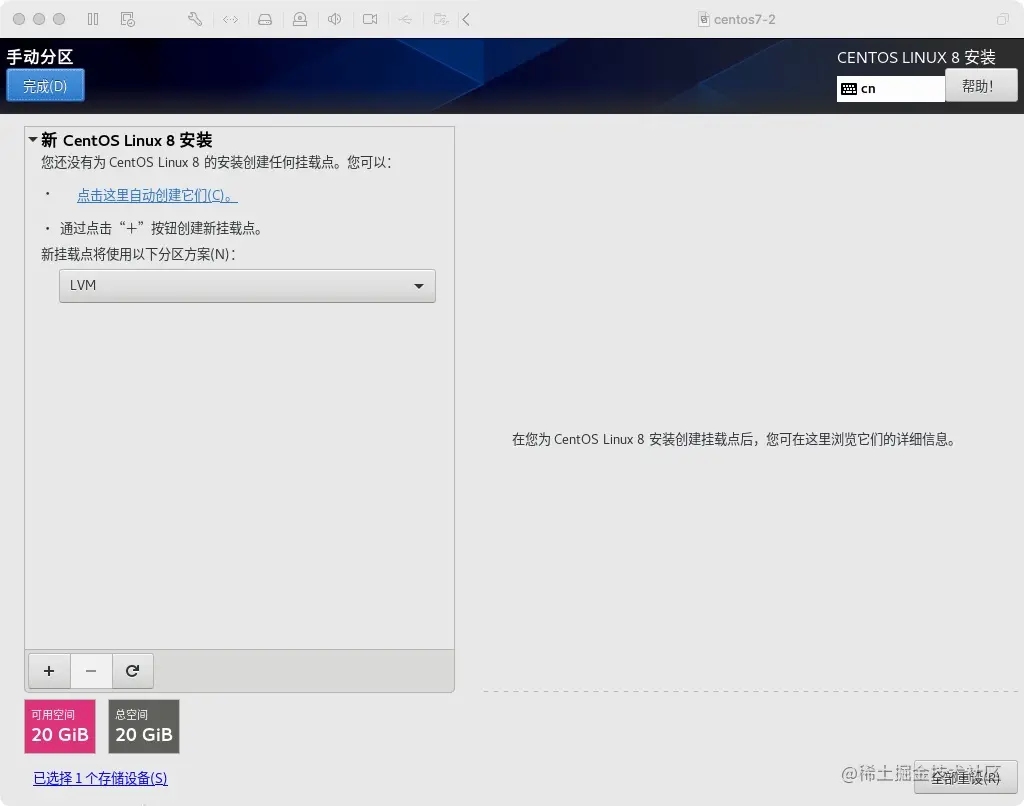Open selected storage devices link

101,779
